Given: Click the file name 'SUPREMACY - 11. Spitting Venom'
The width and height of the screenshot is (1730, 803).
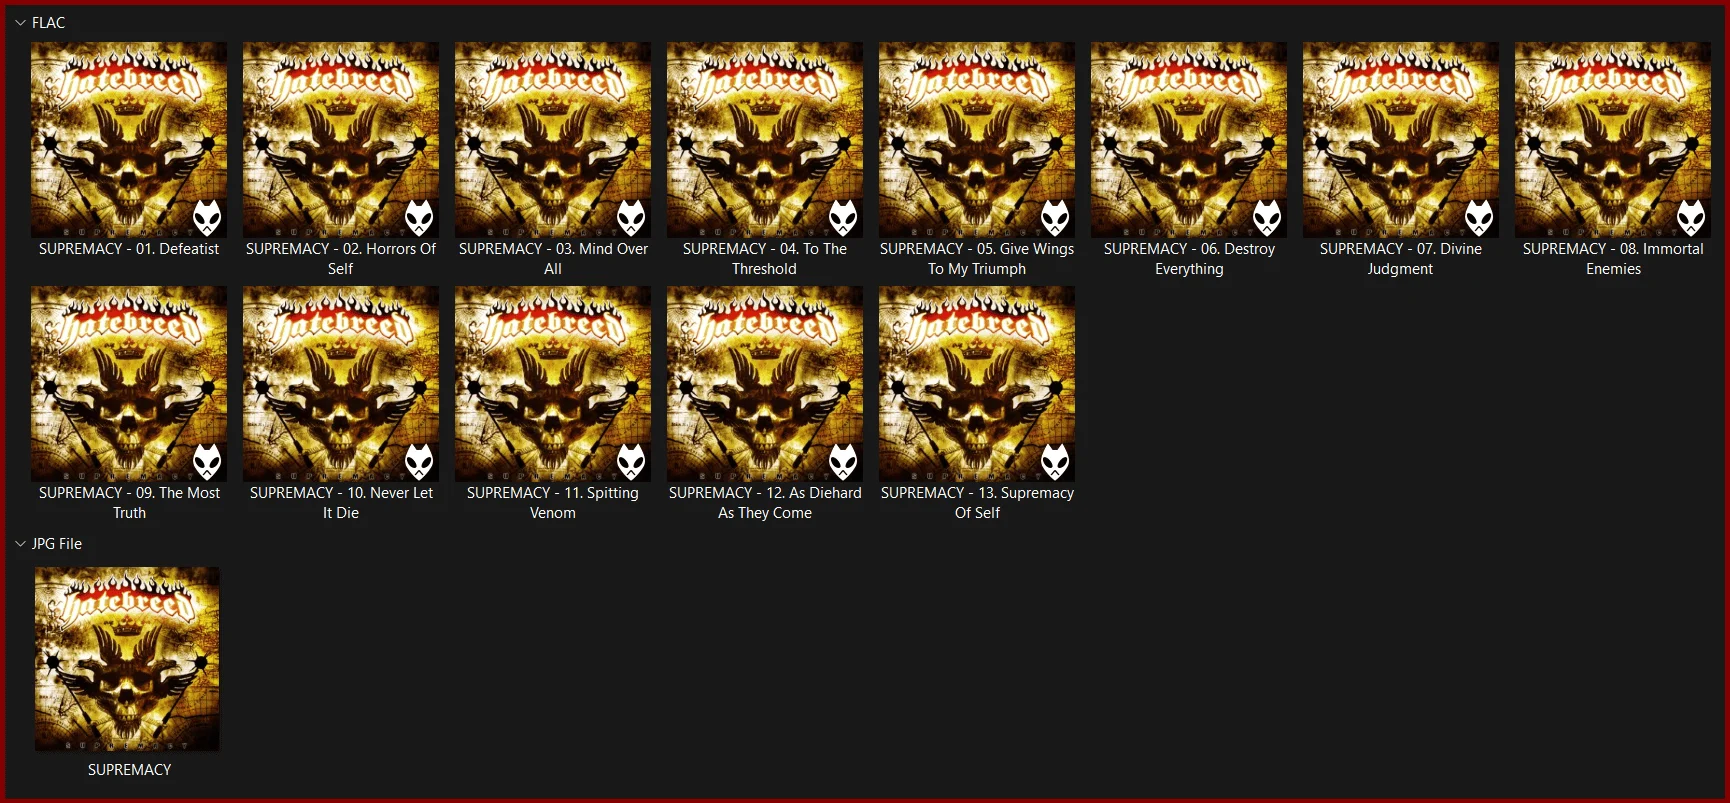Looking at the screenshot, I should tap(553, 503).
